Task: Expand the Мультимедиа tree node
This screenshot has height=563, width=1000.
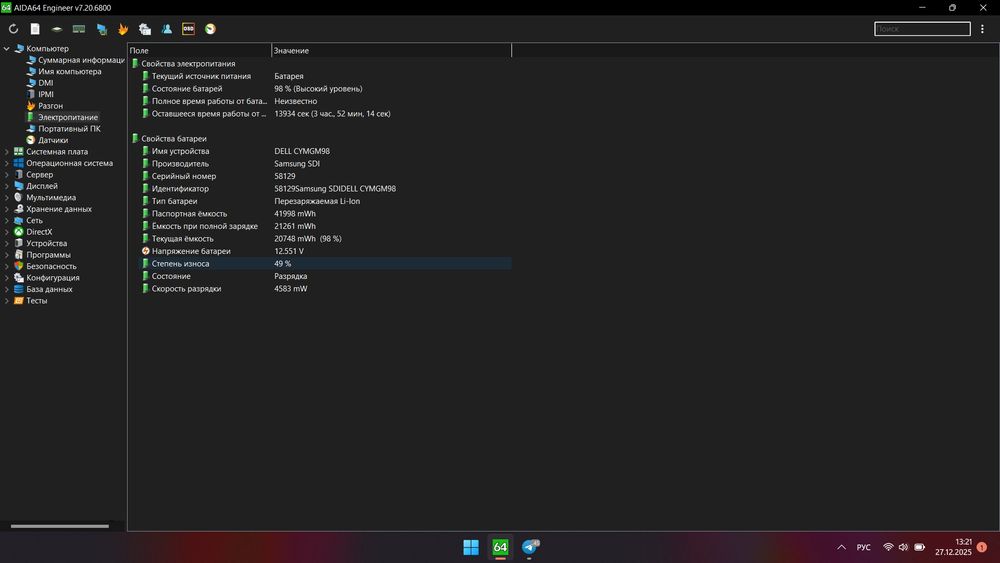Action: click(6, 198)
